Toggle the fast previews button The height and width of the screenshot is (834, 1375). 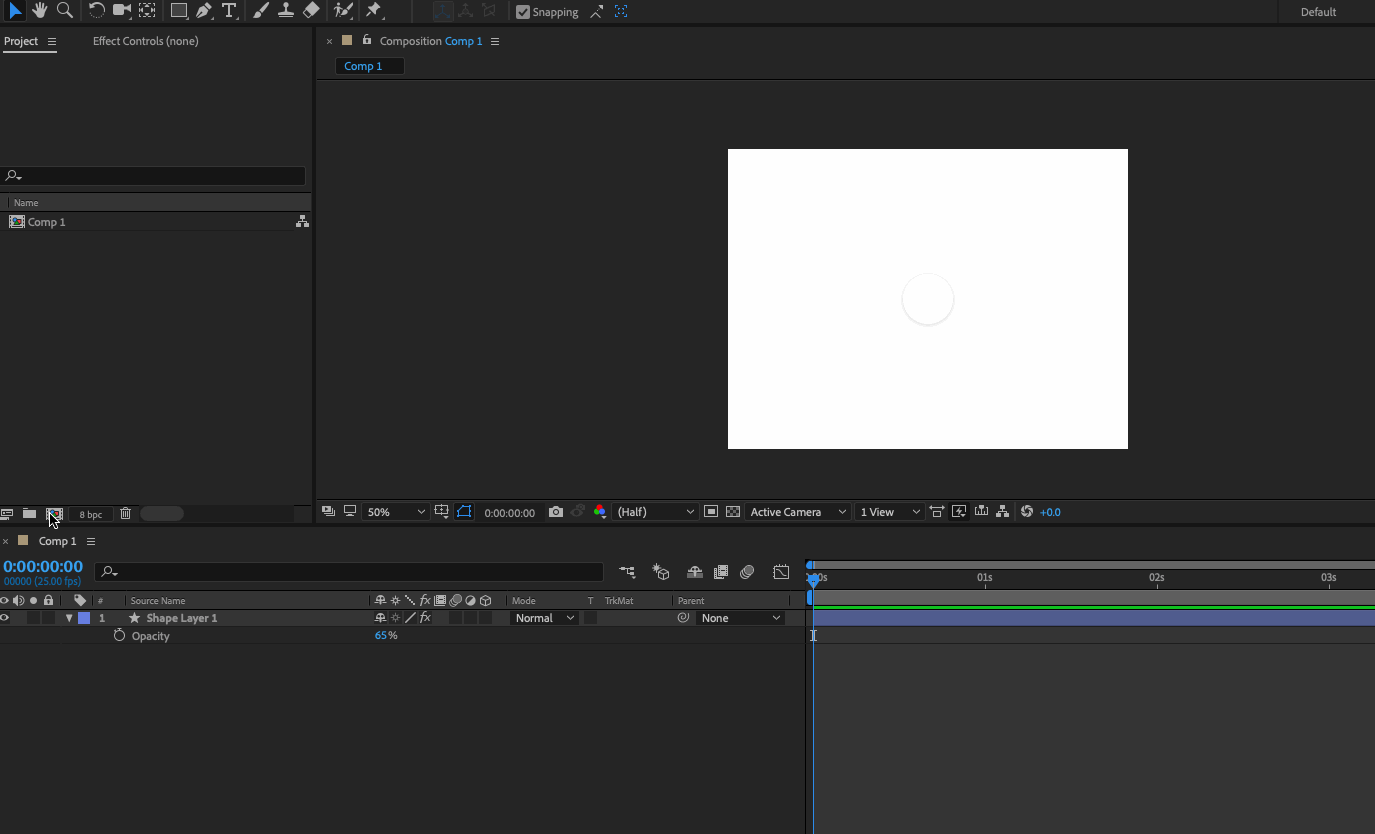(959, 512)
